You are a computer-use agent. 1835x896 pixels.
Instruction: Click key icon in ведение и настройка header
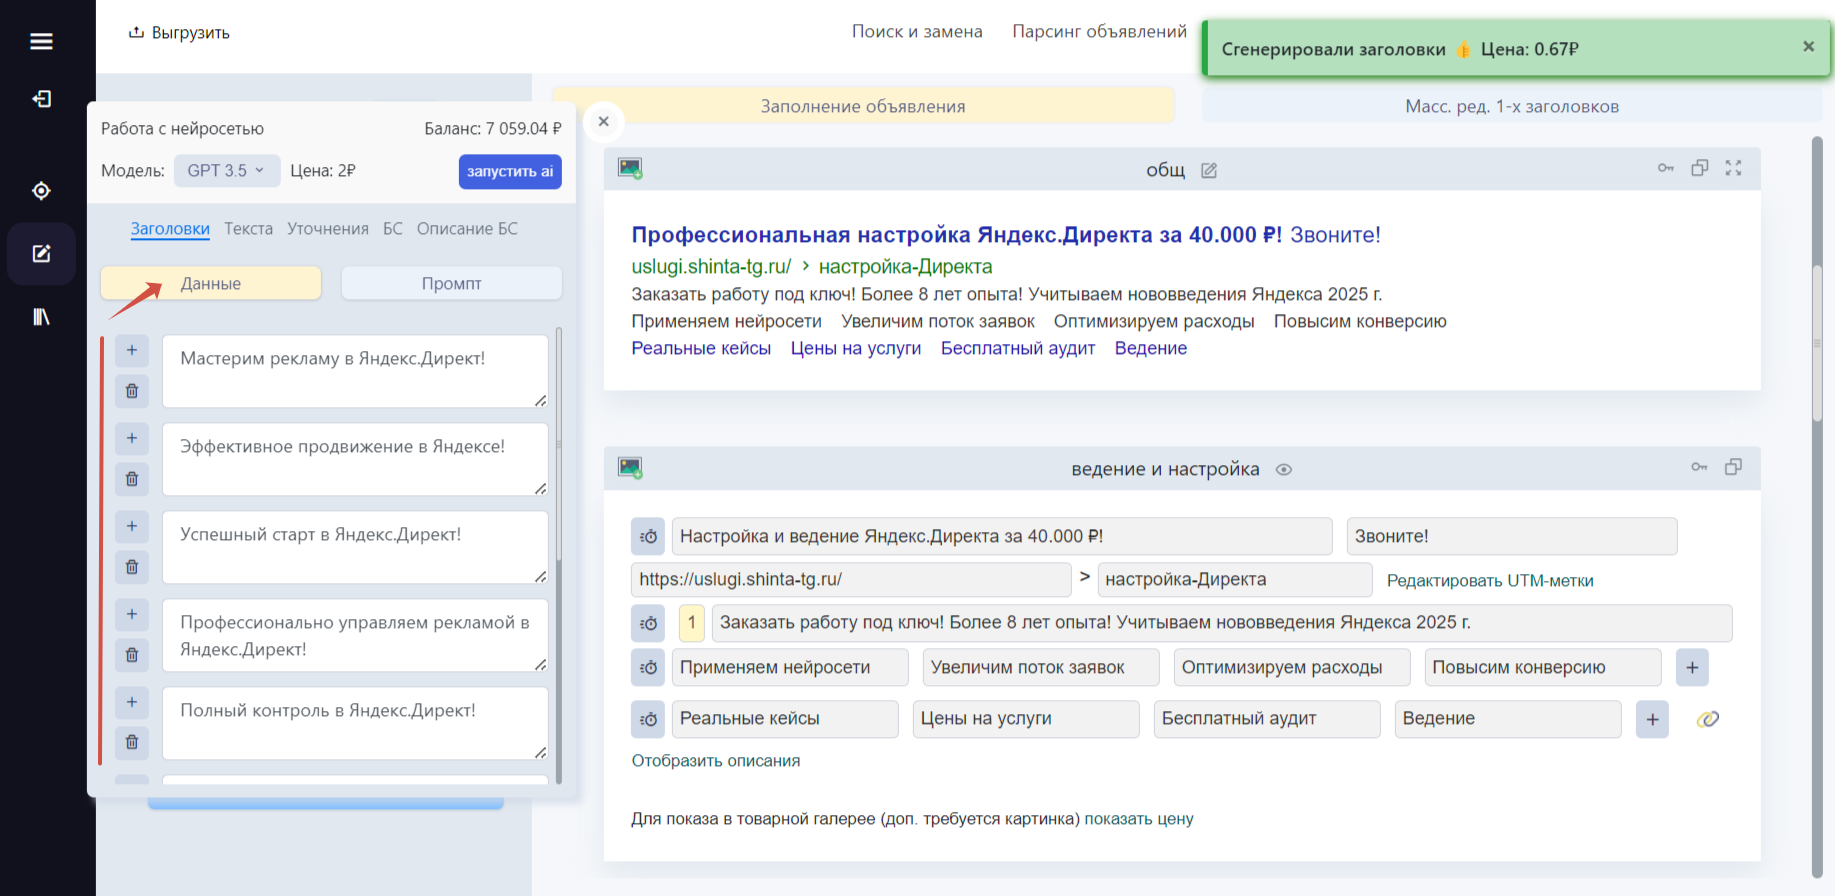click(x=1700, y=467)
